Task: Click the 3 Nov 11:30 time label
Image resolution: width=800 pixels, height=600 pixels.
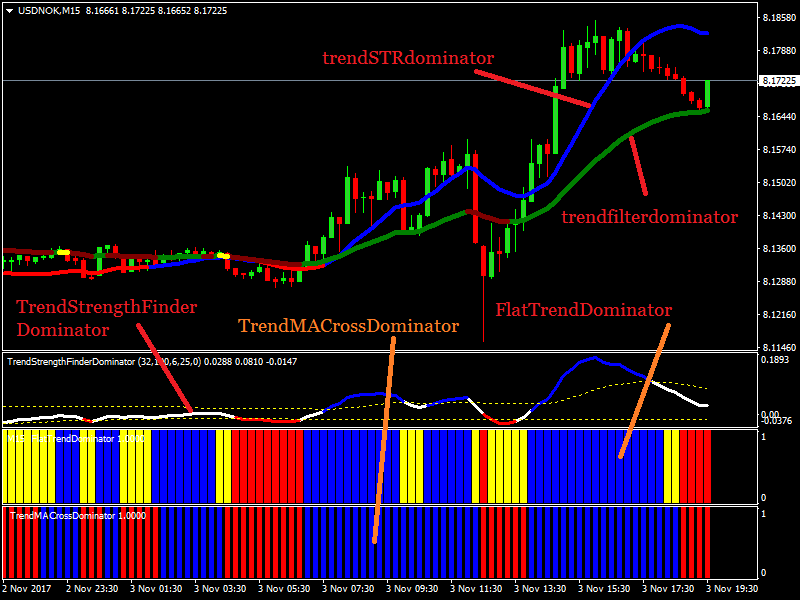Action: [481, 589]
